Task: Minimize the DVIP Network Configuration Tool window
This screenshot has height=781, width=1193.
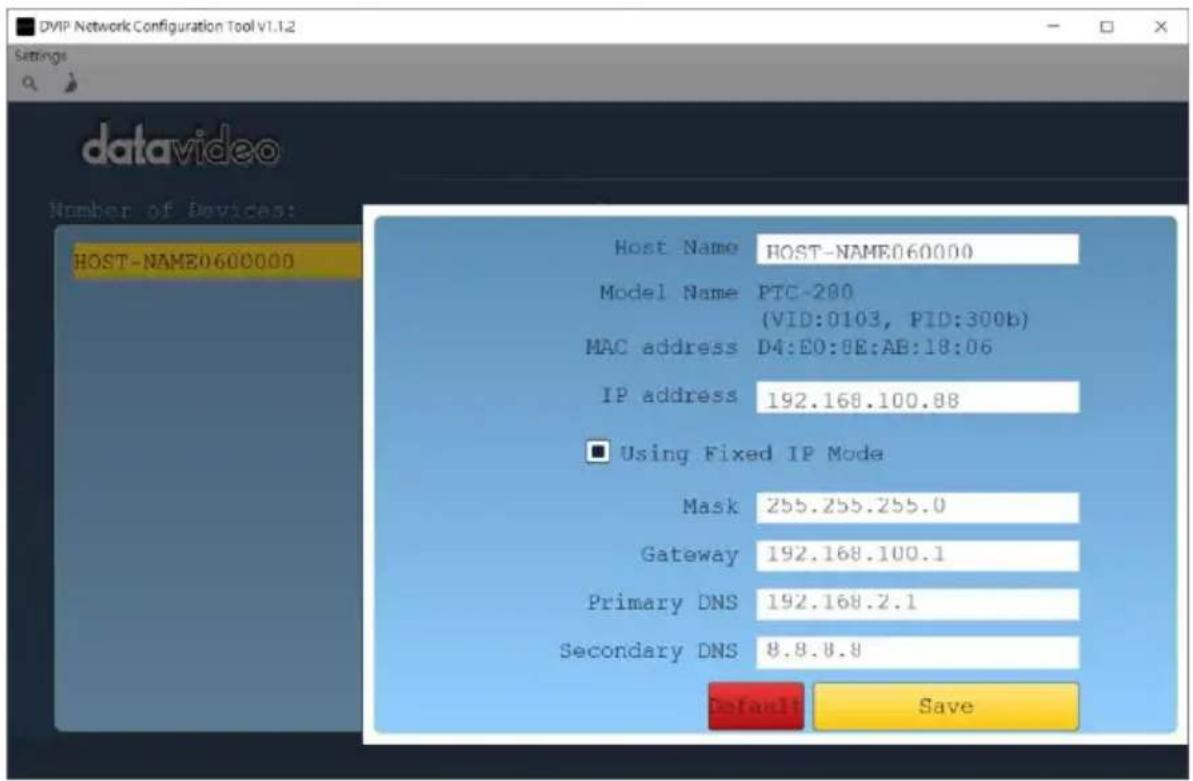Action: pyautogui.click(x=1053, y=27)
